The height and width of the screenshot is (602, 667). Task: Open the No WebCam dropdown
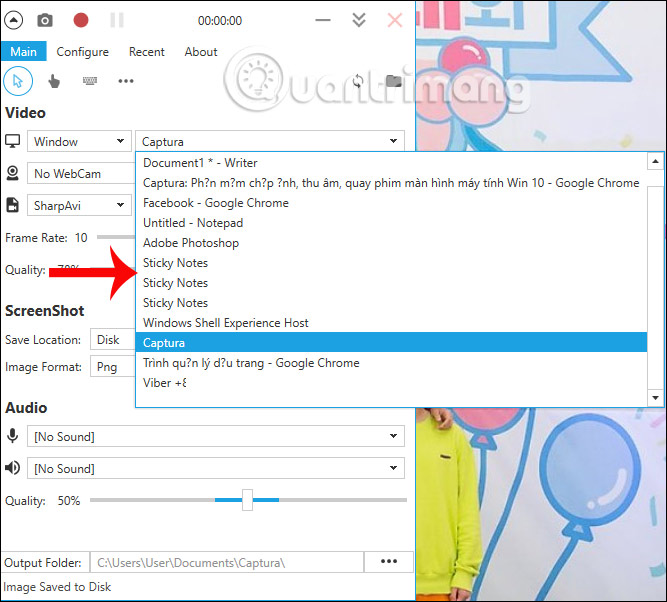(x=81, y=174)
